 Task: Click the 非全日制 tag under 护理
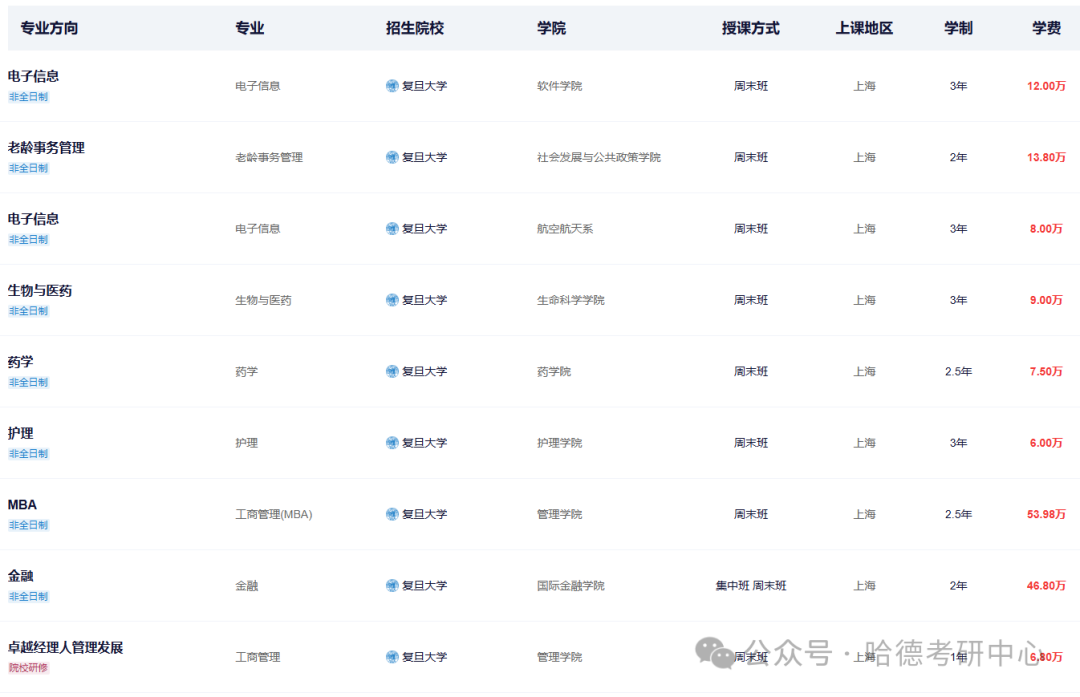(x=28, y=454)
